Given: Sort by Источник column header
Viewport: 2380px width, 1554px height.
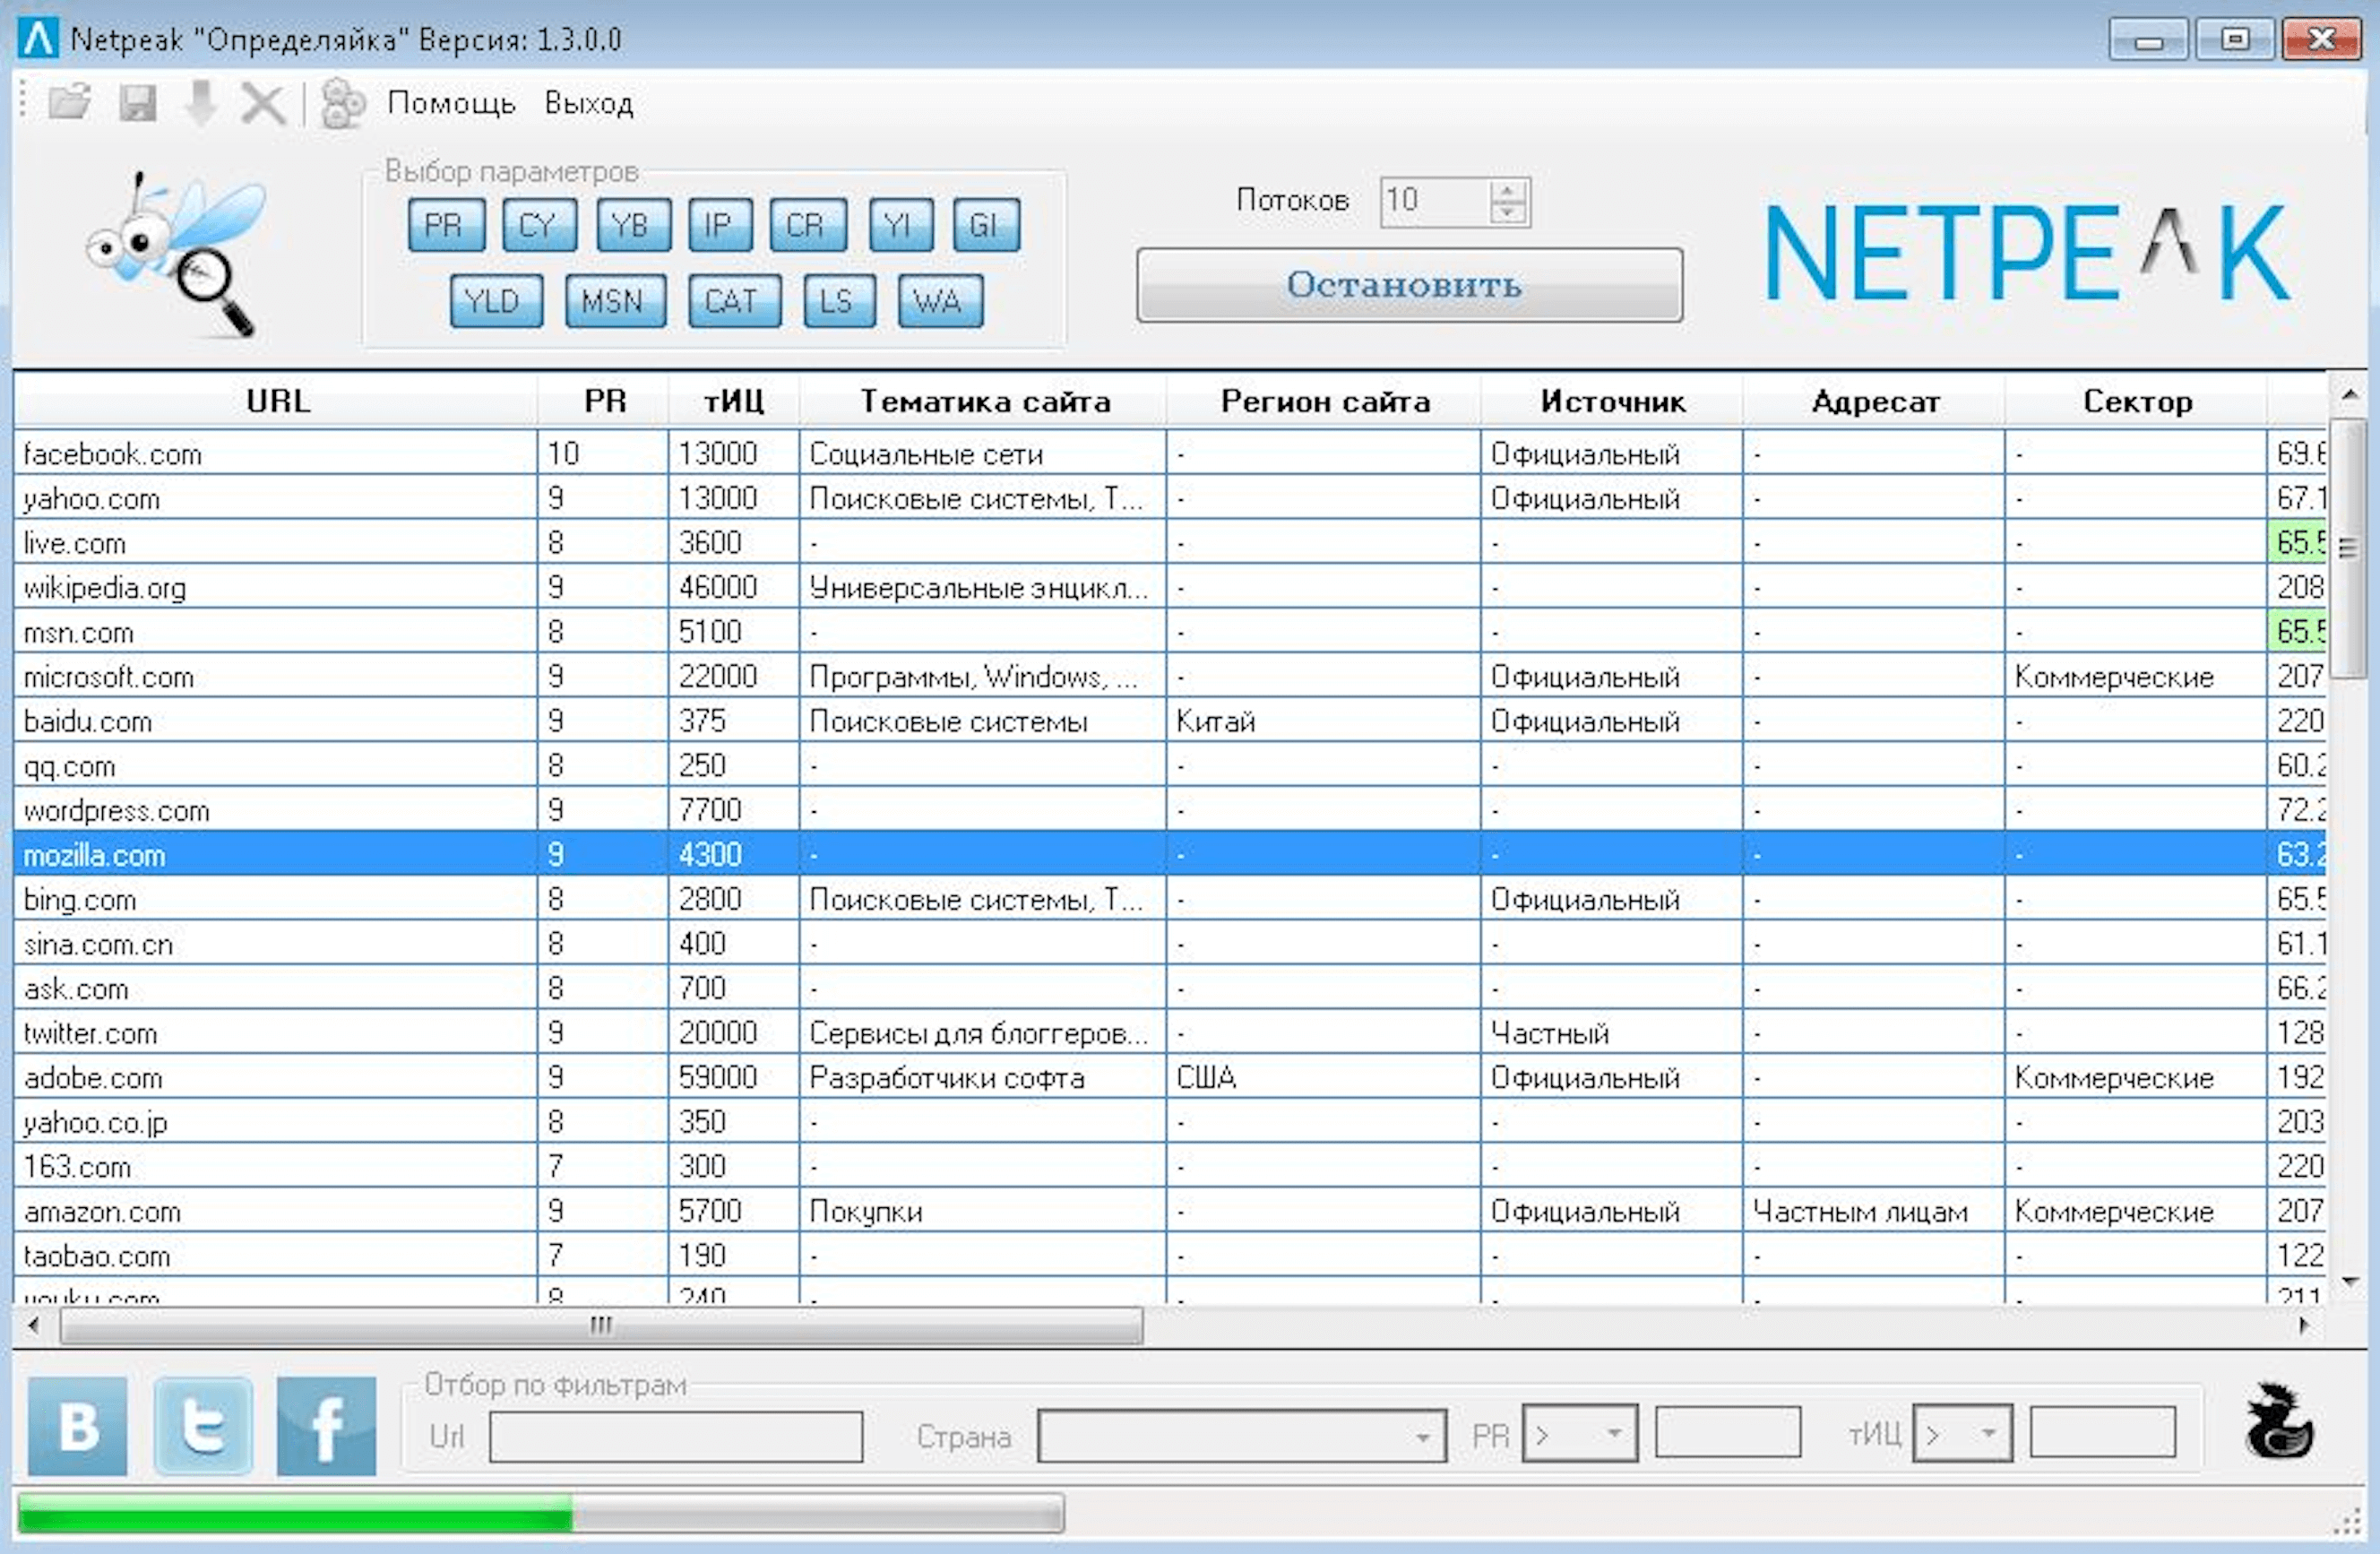Looking at the screenshot, I should click(x=1611, y=401).
